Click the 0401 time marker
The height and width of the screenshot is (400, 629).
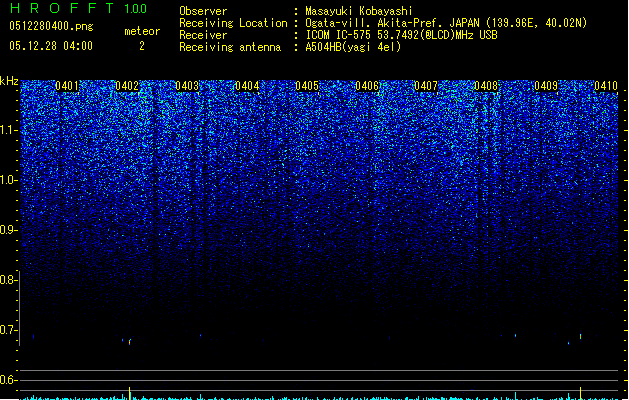coord(67,86)
